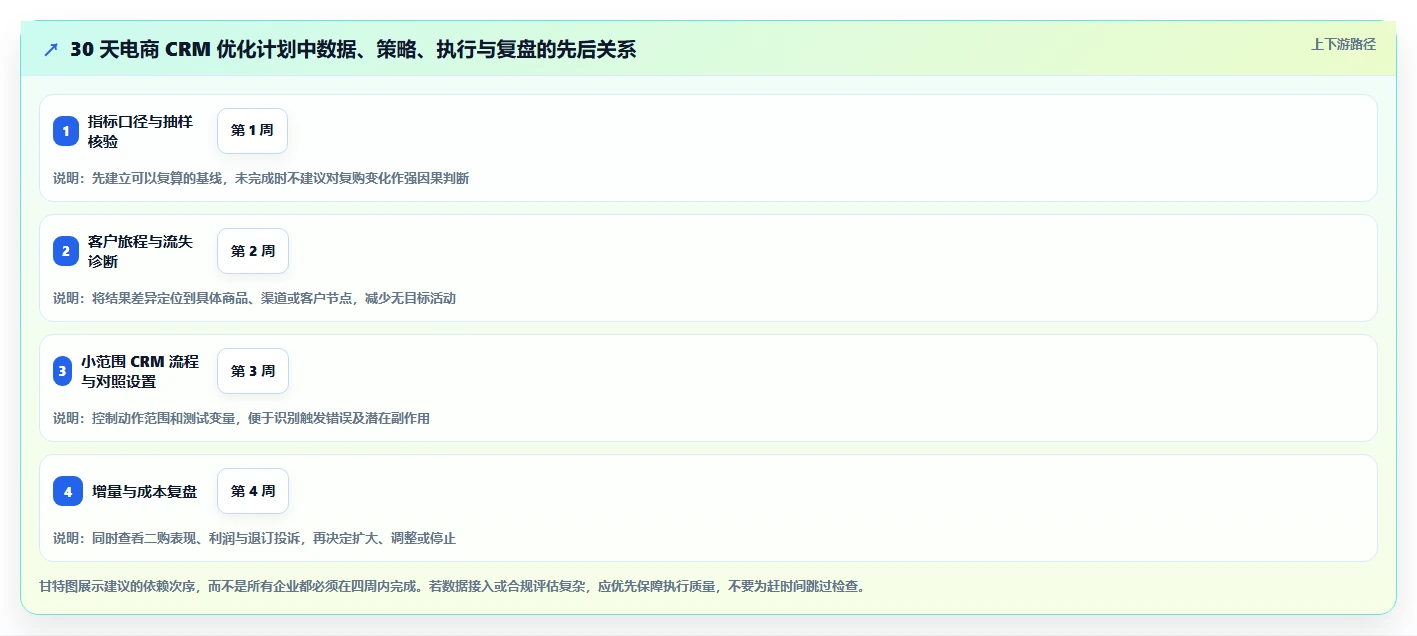The width and height of the screenshot is (1417, 636).
Task: Click the 客户旅程与流失诊断 step title
Action: pyautogui.click(x=140, y=251)
